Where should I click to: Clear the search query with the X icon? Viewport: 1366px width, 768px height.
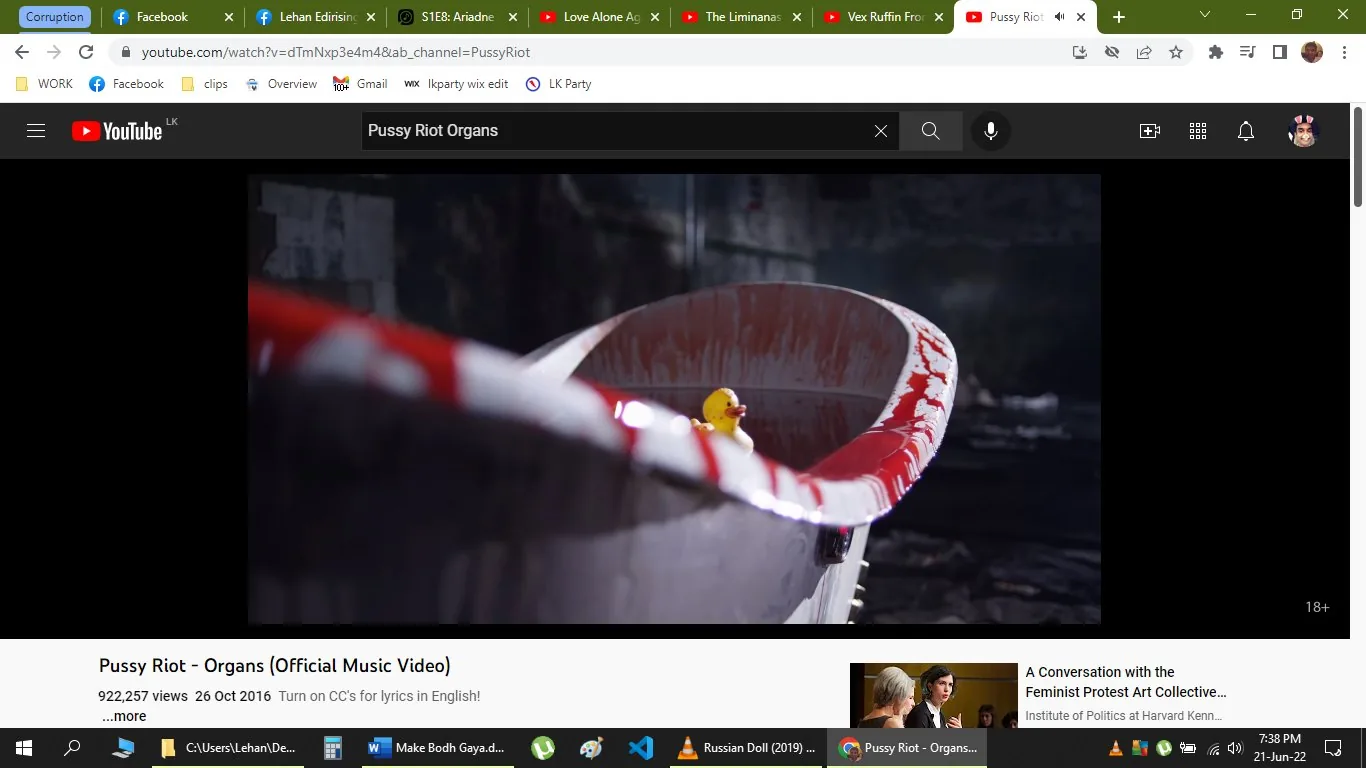[879, 130]
